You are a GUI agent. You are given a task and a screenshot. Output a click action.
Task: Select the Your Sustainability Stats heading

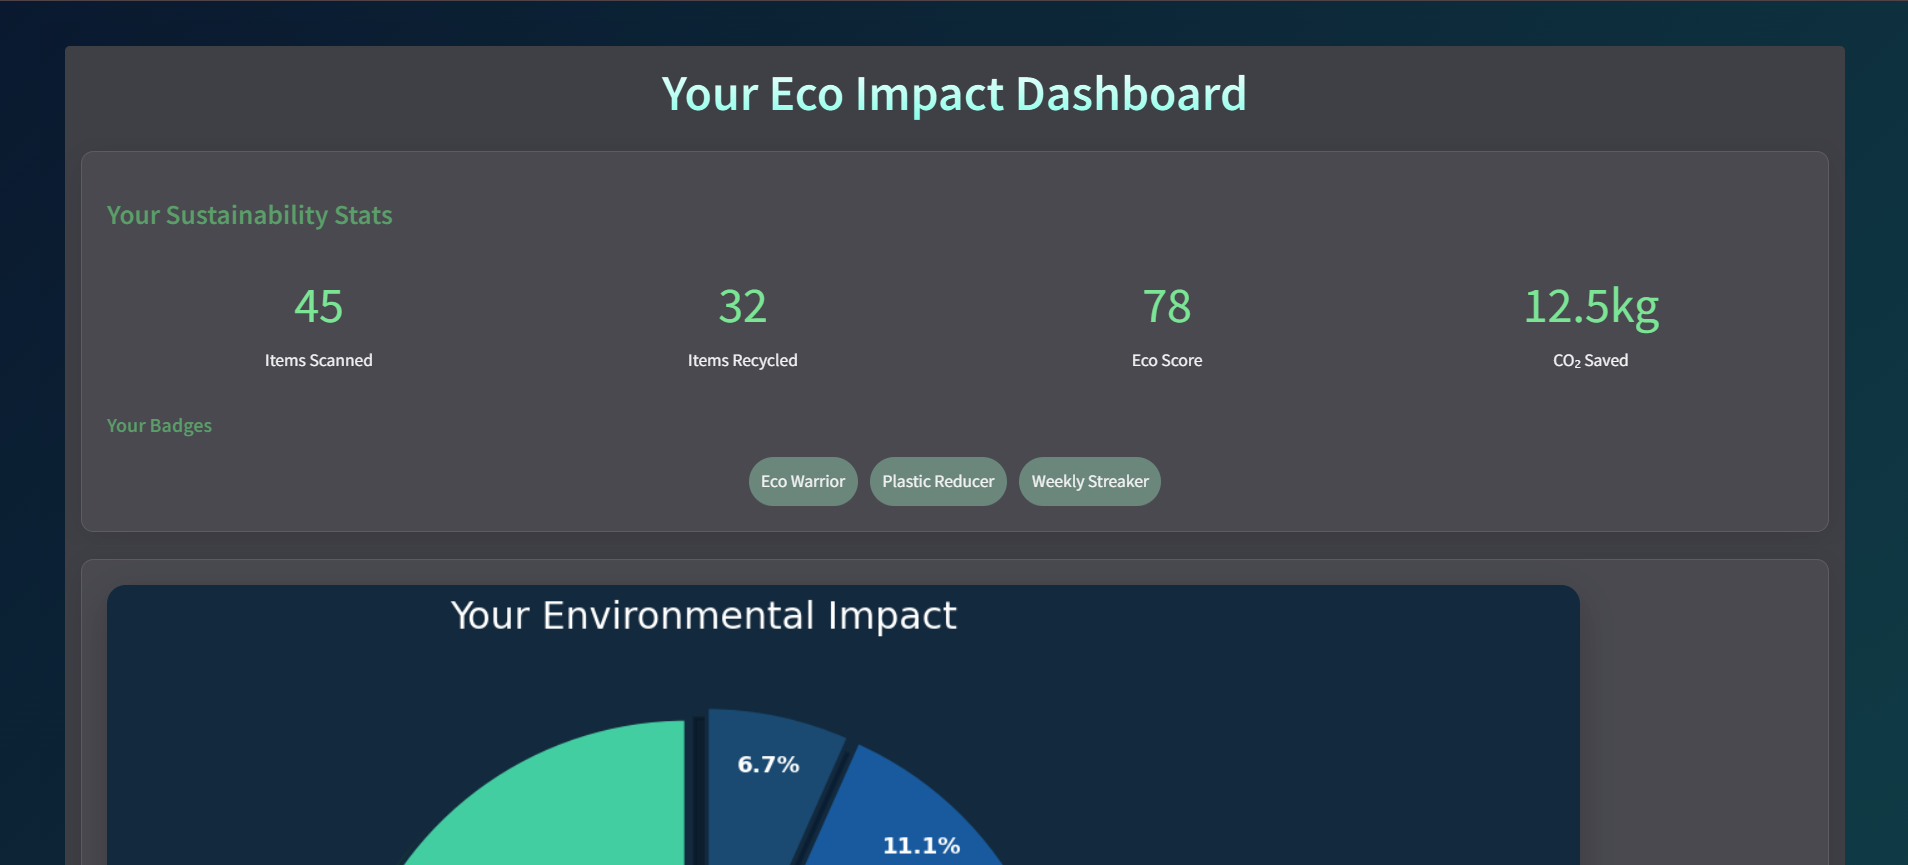click(x=250, y=215)
